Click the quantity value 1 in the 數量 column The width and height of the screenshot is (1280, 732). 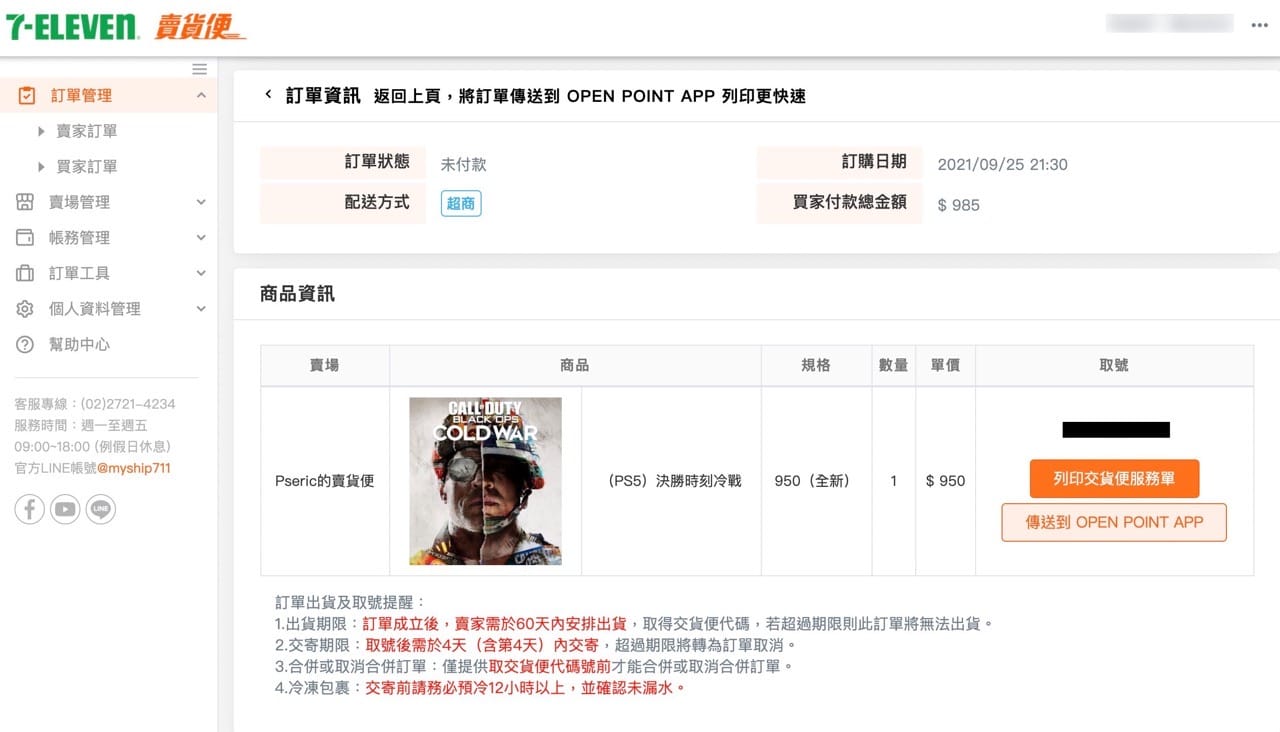pos(894,481)
